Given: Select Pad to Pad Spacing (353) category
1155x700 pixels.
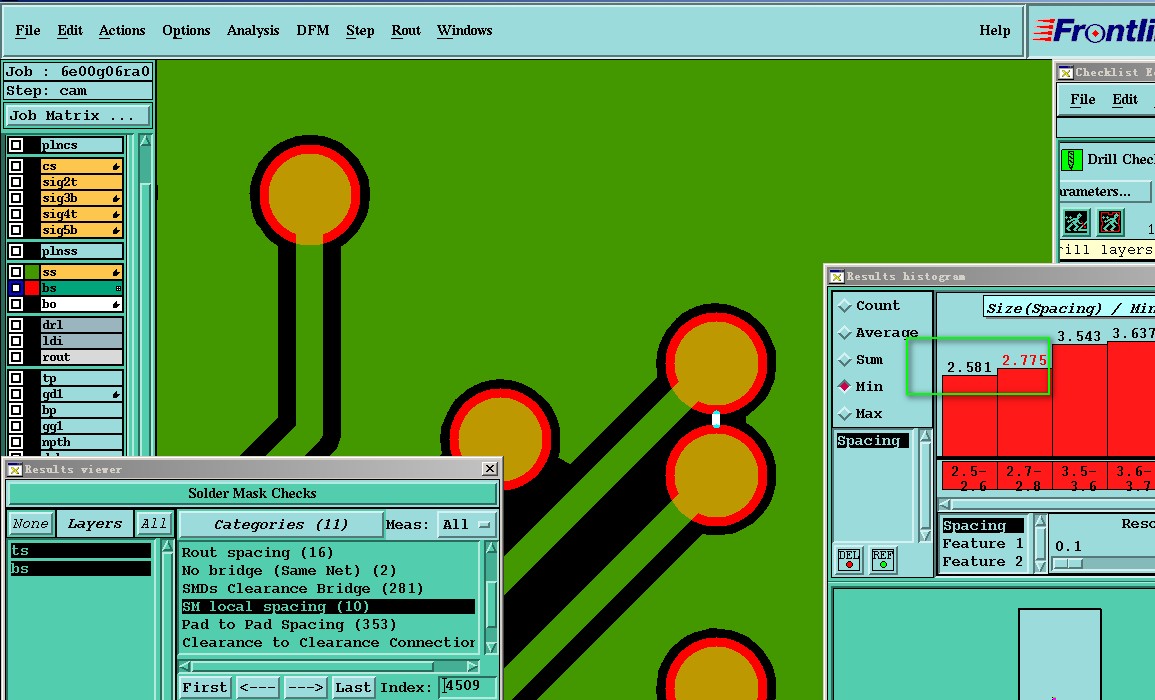Looking at the screenshot, I should (x=289, y=625).
